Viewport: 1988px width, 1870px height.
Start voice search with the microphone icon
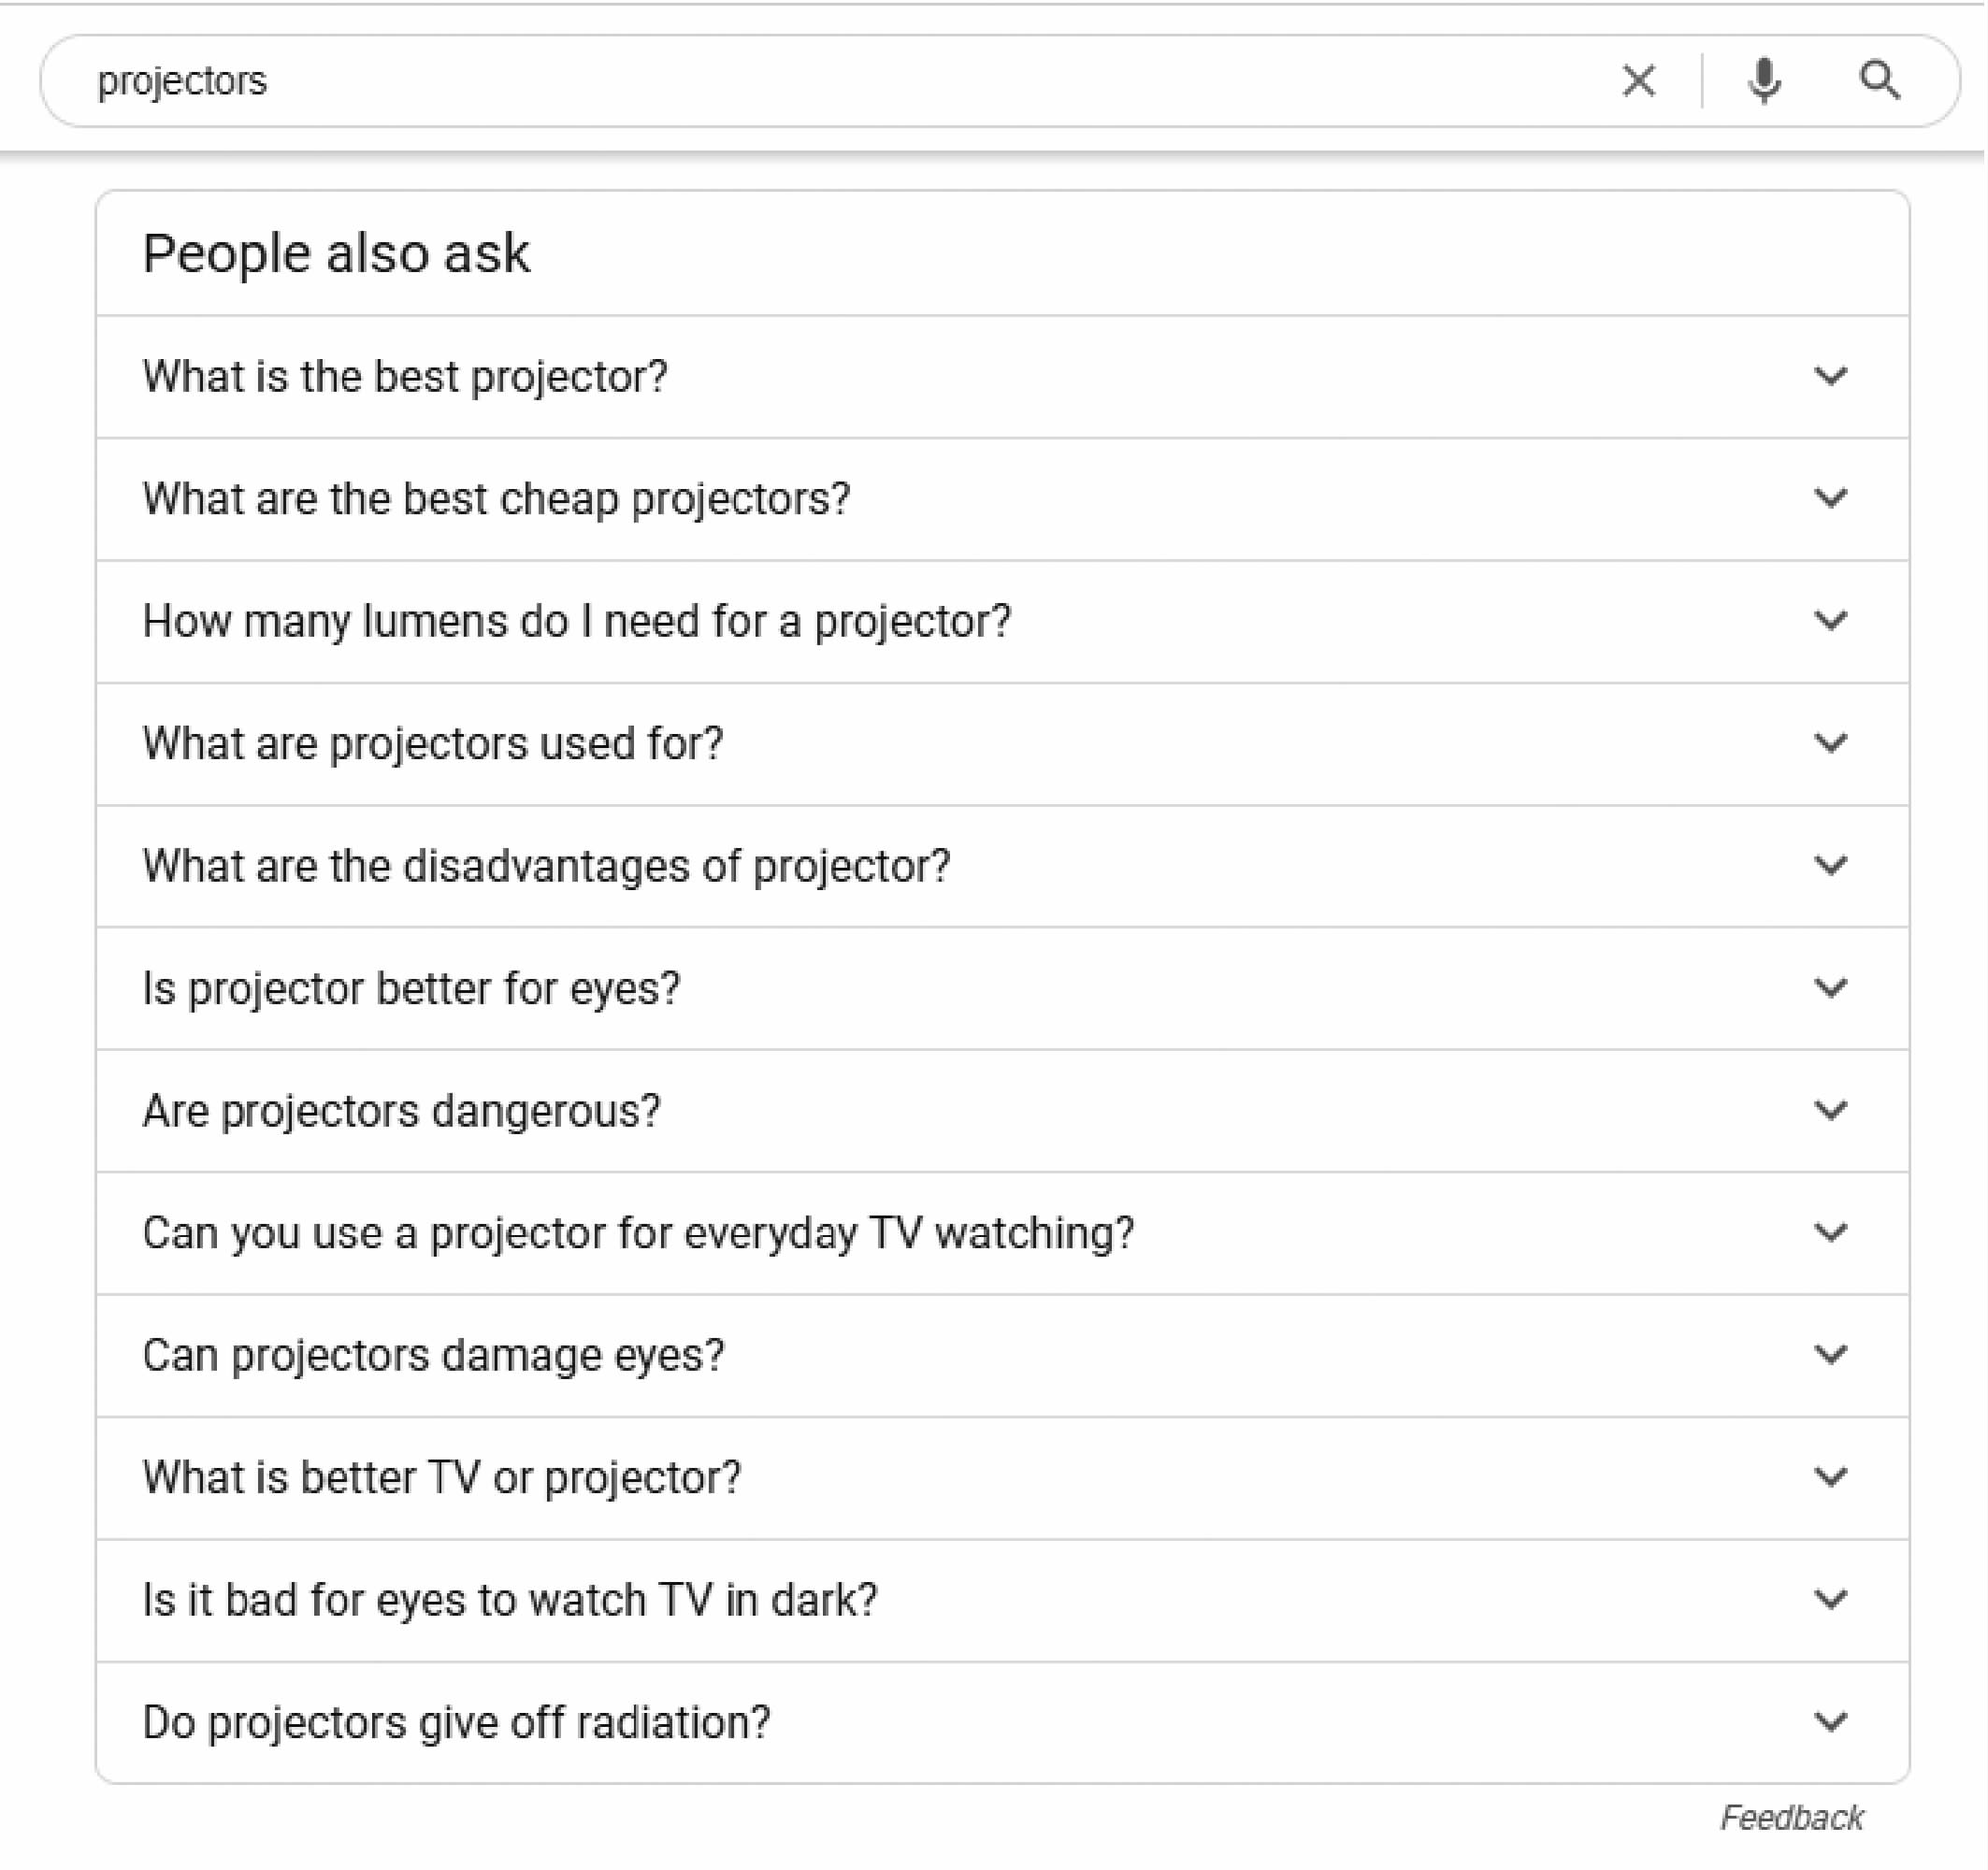[x=1767, y=81]
